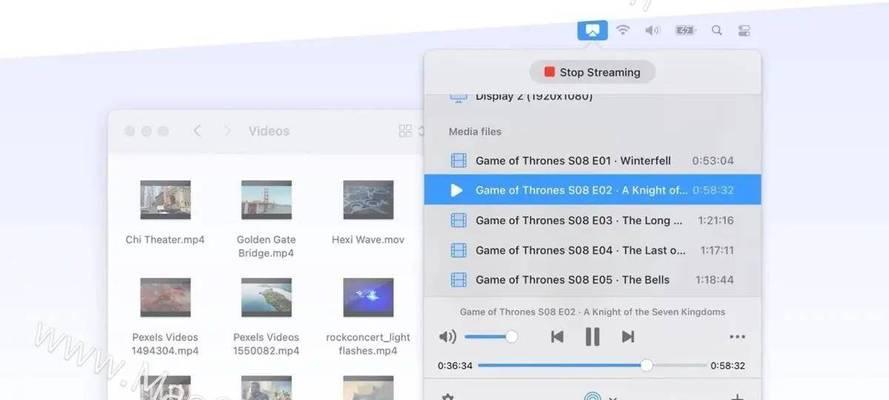Open the three-dots more options menu
The width and height of the screenshot is (889, 400).
click(737, 337)
